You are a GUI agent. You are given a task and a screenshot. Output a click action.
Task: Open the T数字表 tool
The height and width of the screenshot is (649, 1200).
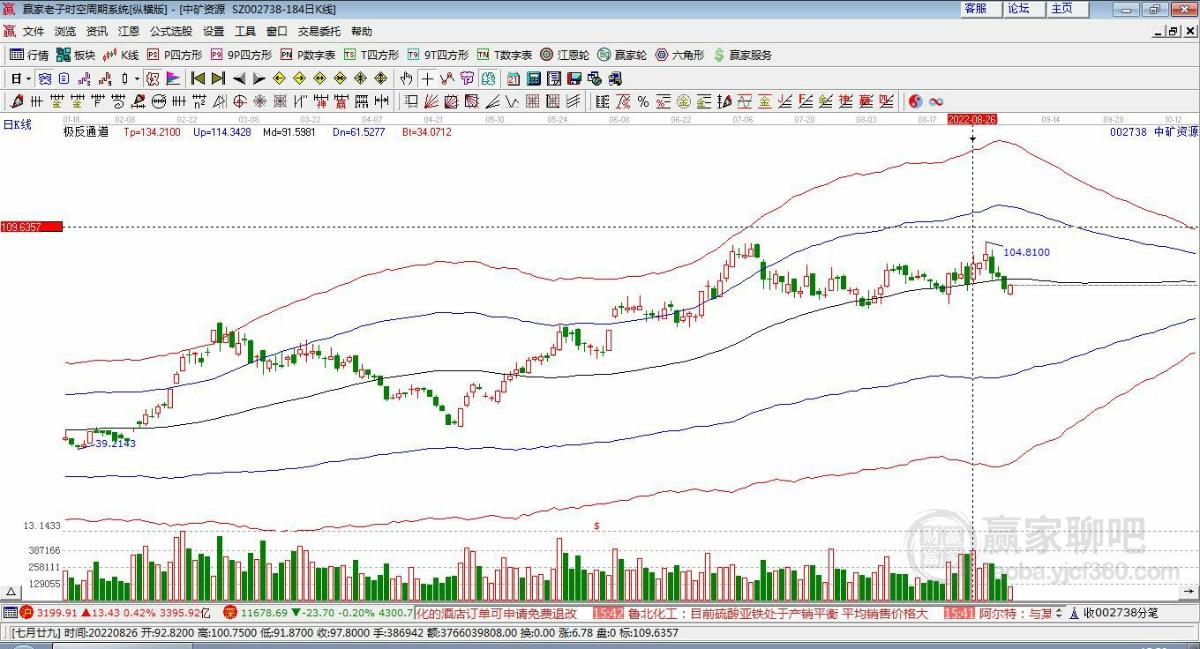pos(504,55)
